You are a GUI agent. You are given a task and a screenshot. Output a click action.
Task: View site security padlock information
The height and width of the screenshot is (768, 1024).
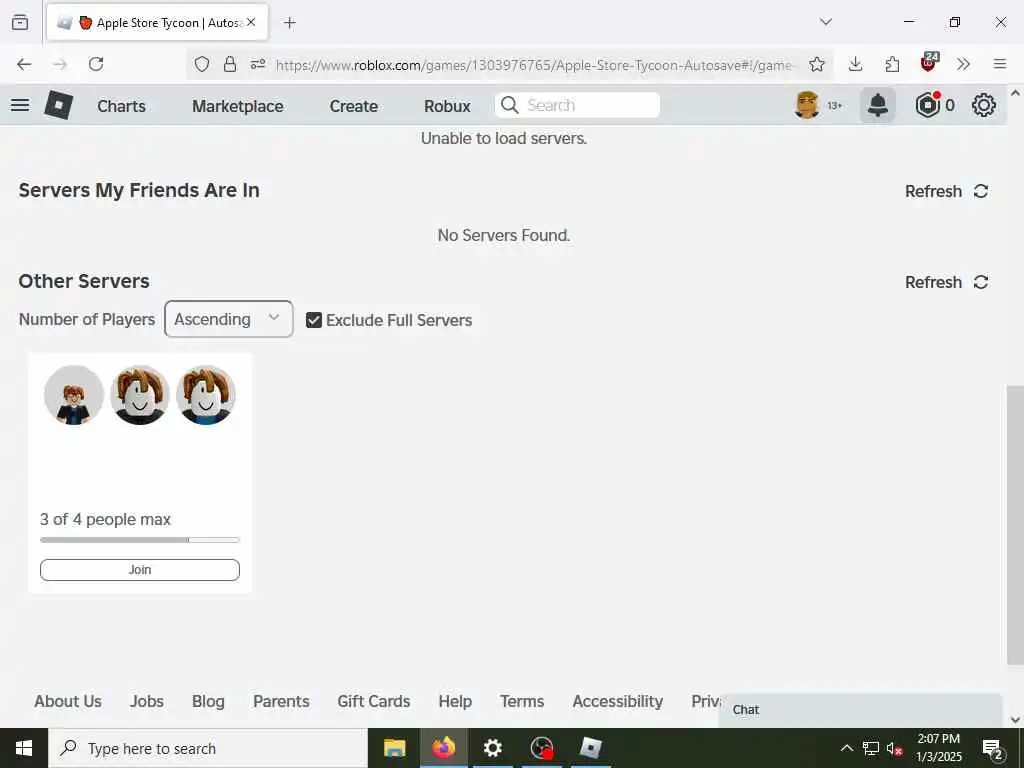tap(230, 64)
